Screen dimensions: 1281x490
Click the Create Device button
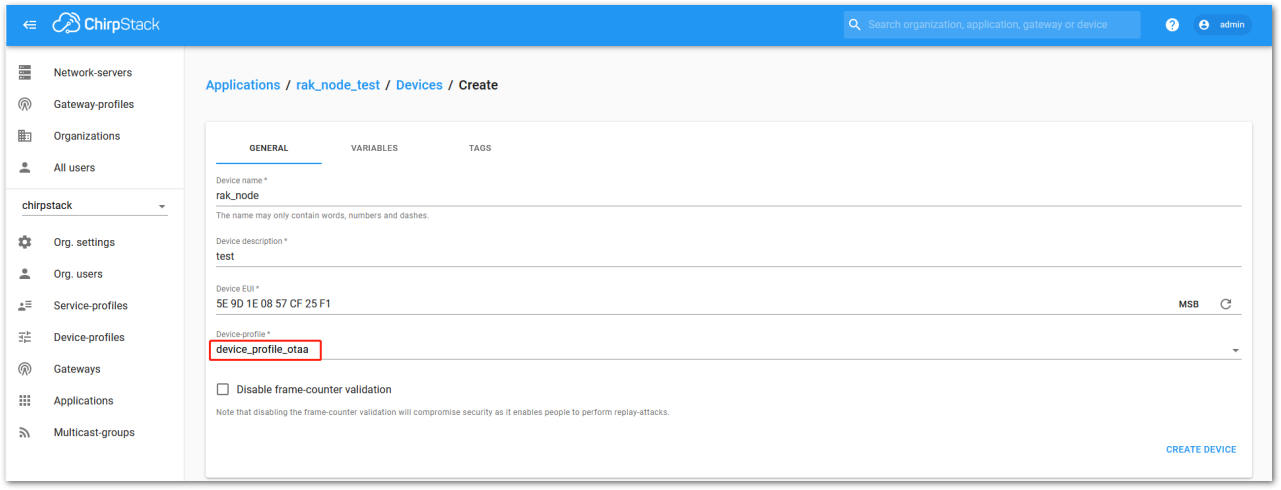tap(1201, 450)
